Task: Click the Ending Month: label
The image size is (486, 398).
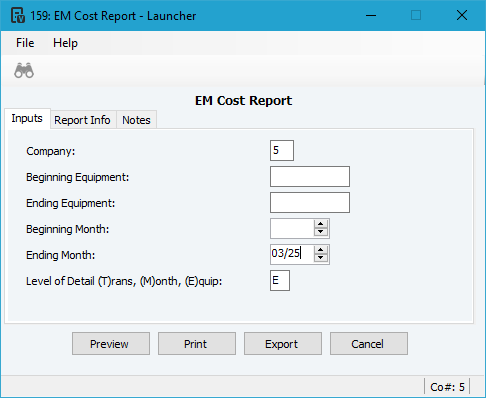Action: [60, 255]
